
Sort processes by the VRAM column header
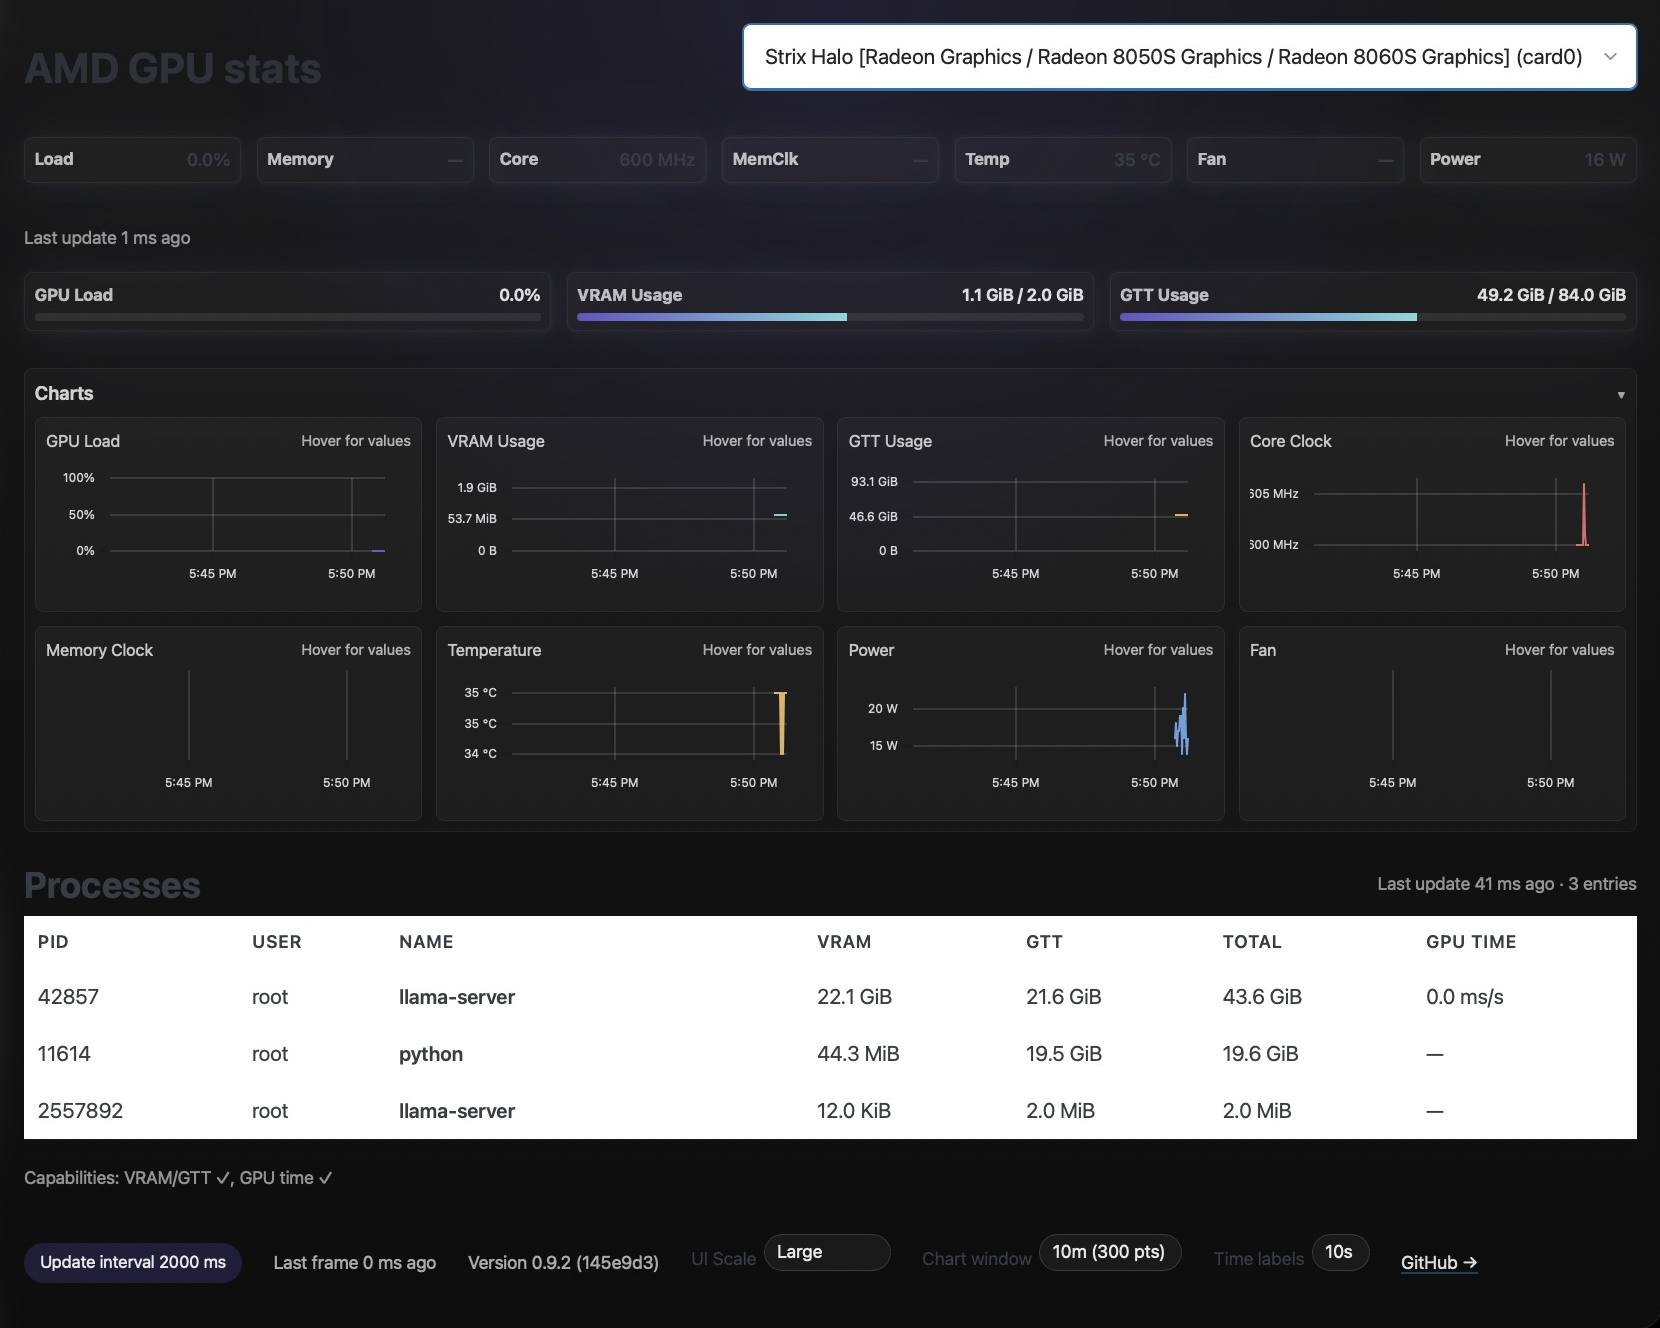[x=844, y=942]
